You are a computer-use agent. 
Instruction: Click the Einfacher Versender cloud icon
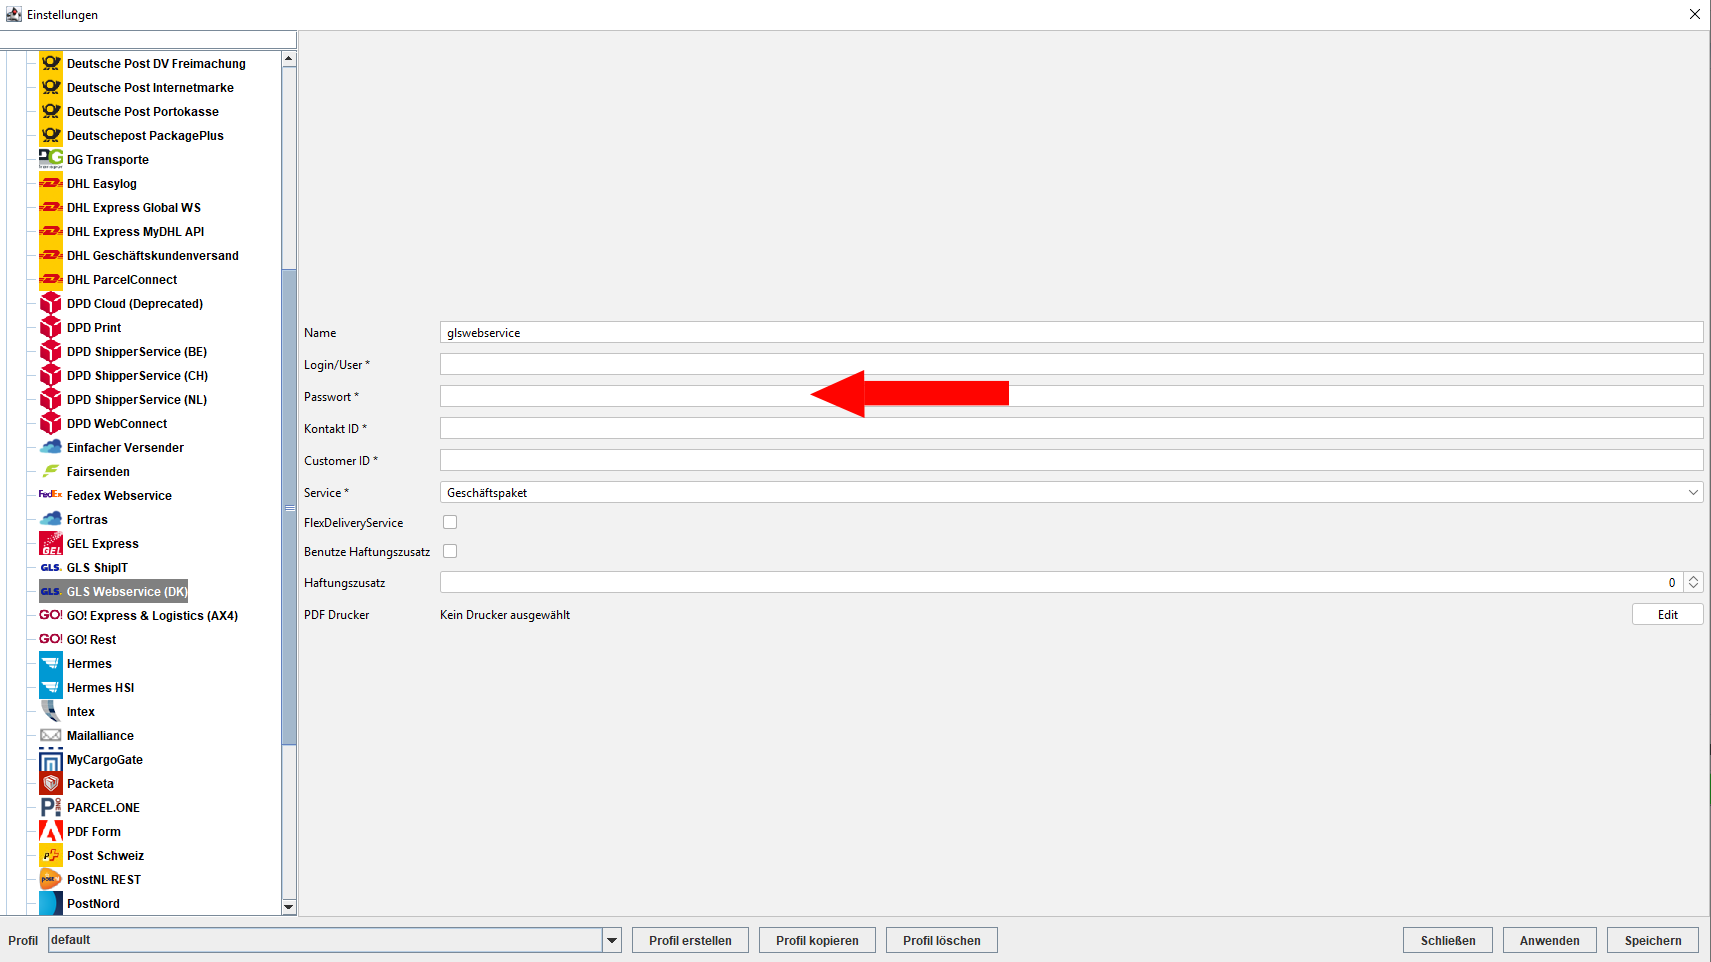click(51, 447)
